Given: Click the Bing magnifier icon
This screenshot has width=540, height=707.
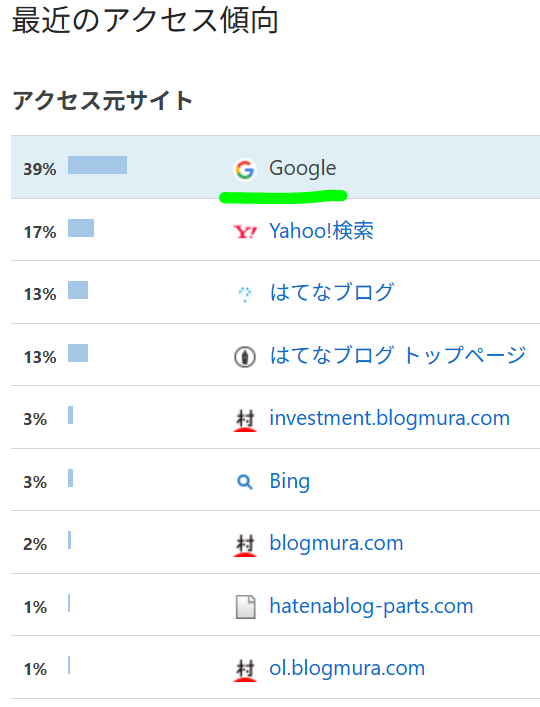Looking at the screenshot, I should 245,482.
